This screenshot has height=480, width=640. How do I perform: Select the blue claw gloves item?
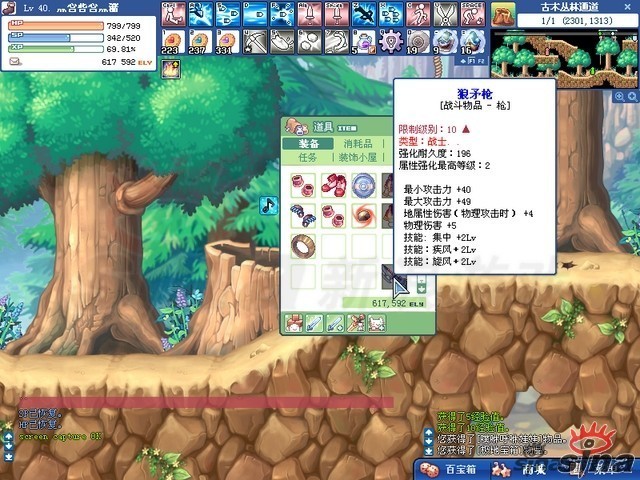pos(303,216)
